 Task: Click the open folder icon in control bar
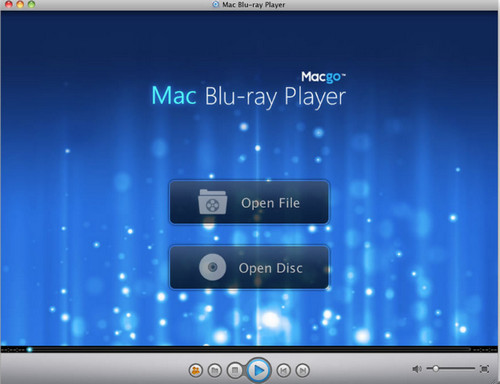[x=215, y=370]
